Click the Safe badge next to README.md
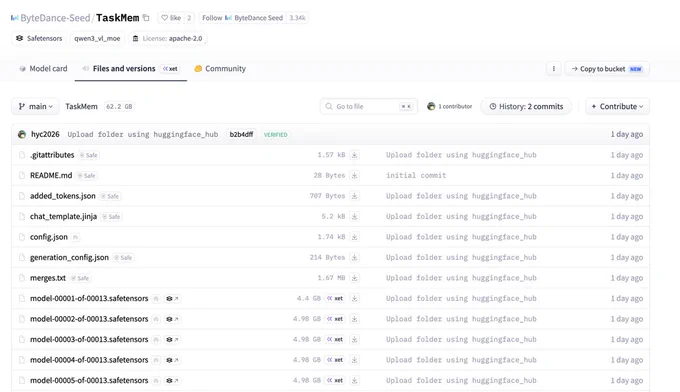 (87, 175)
